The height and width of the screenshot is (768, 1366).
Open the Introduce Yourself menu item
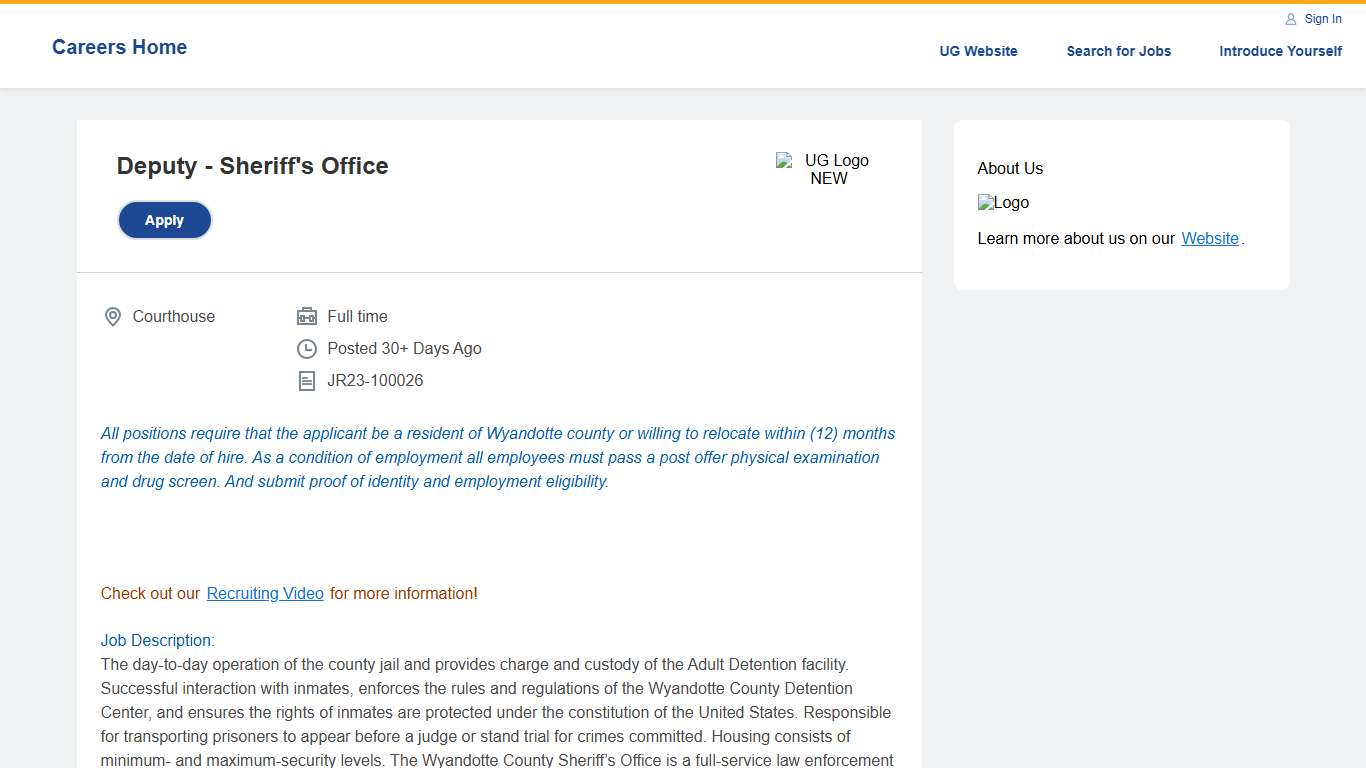coord(1280,51)
